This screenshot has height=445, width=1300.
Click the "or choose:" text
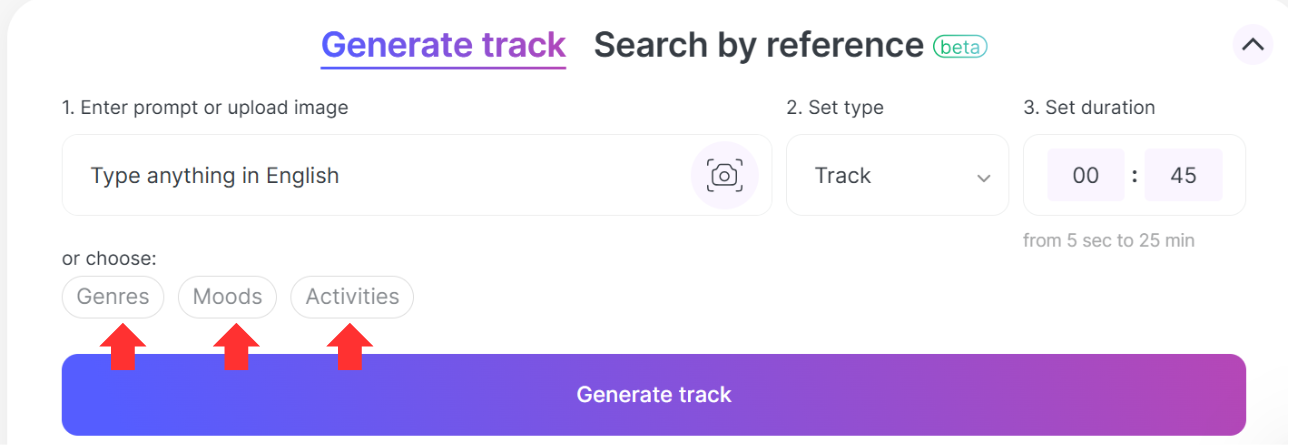[109, 259]
